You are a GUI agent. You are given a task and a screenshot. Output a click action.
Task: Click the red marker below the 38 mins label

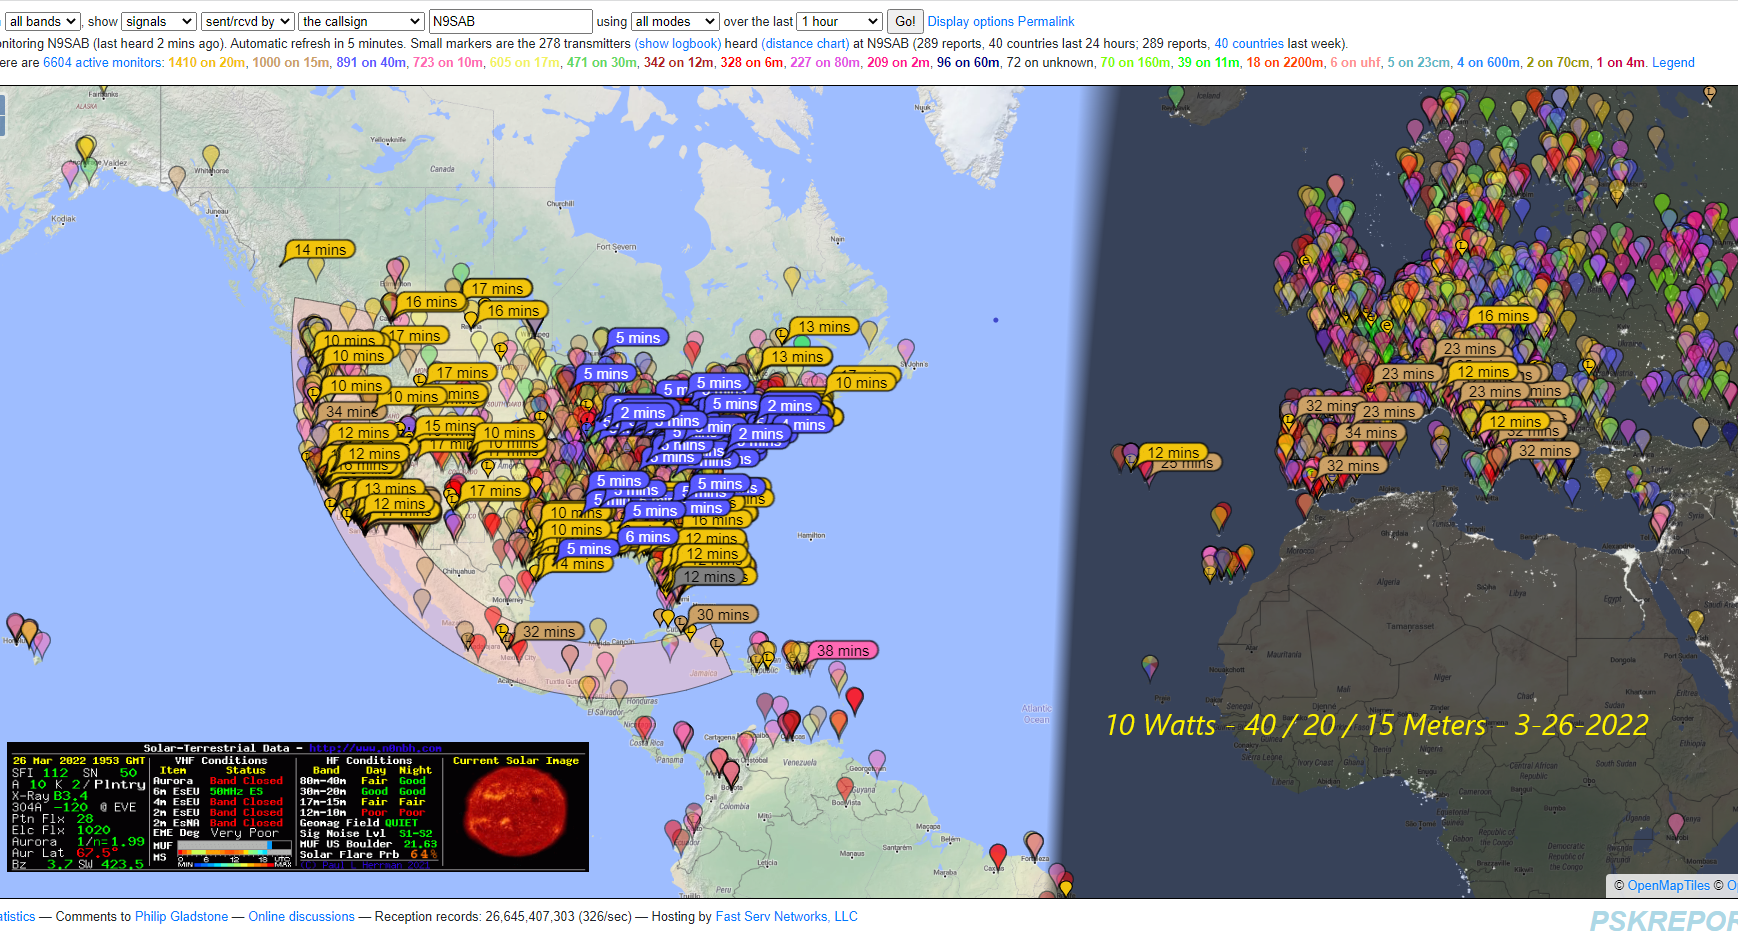pyautogui.click(x=854, y=699)
